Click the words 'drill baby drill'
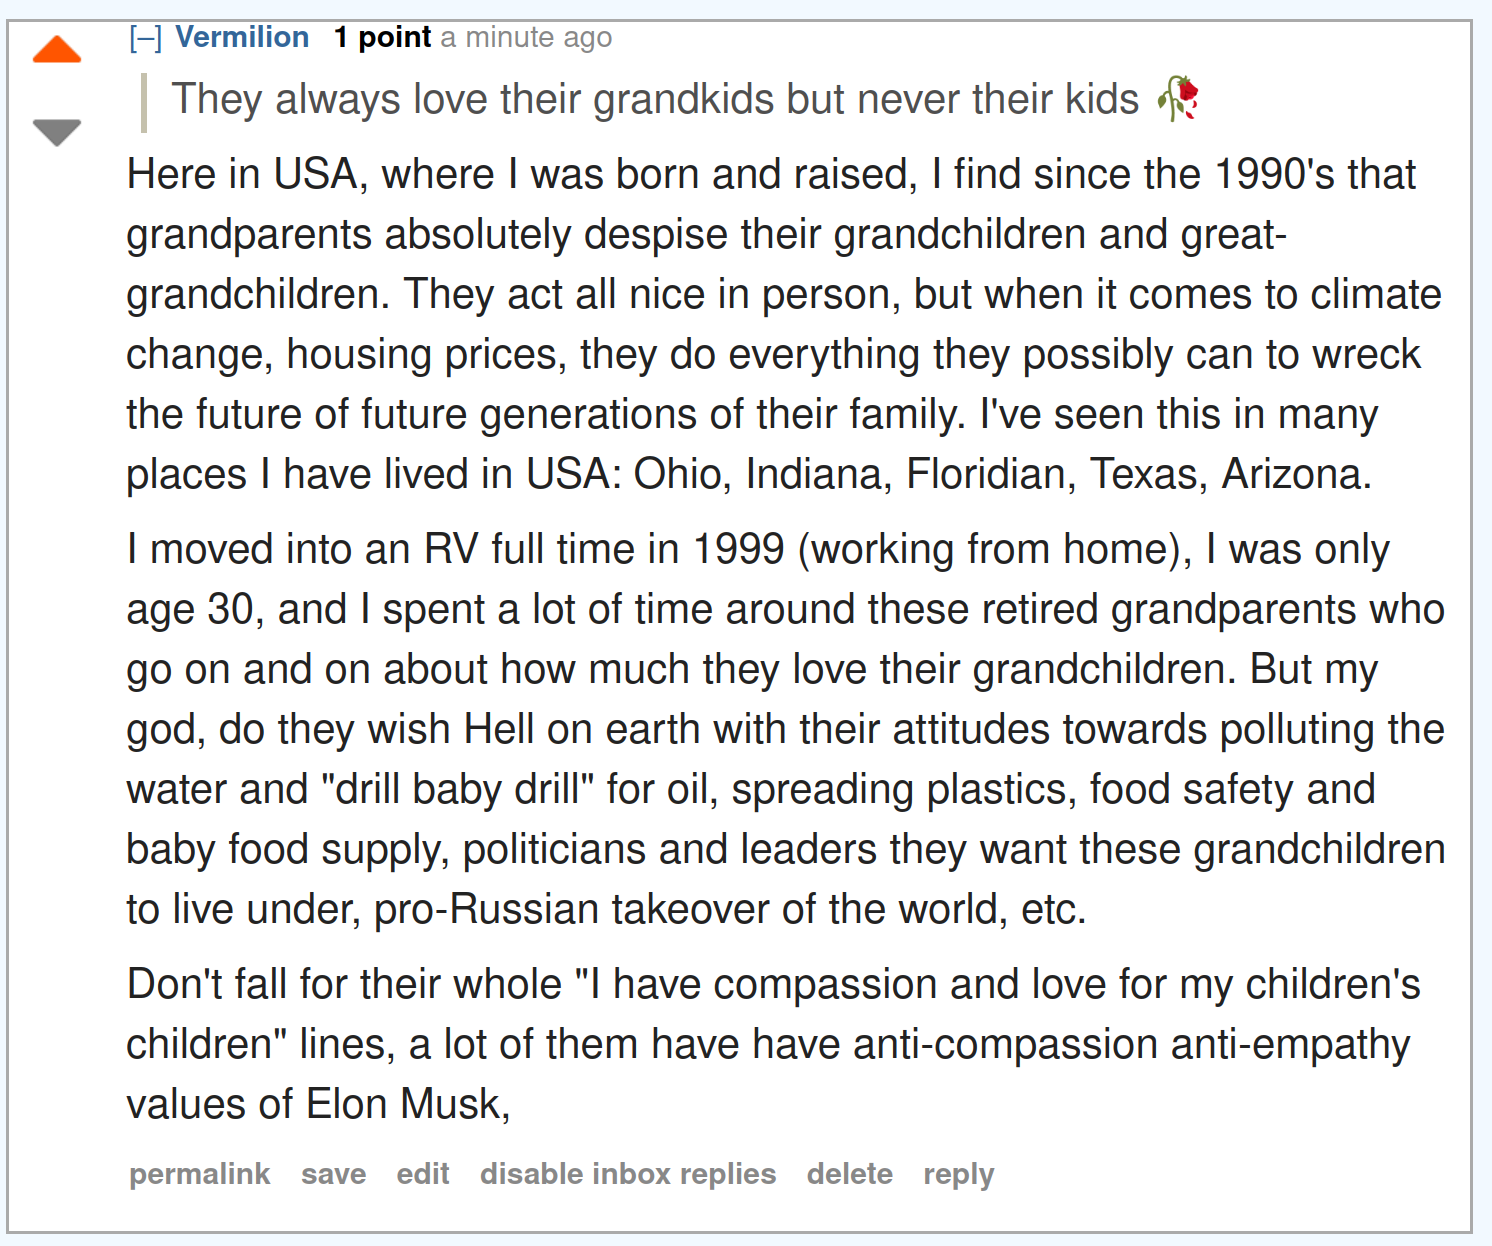Viewport: 1492px width, 1246px height. (x=458, y=789)
